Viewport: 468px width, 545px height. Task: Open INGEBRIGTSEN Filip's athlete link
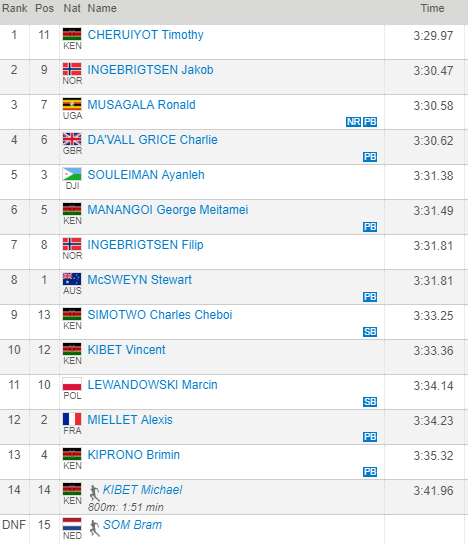coord(145,245)
